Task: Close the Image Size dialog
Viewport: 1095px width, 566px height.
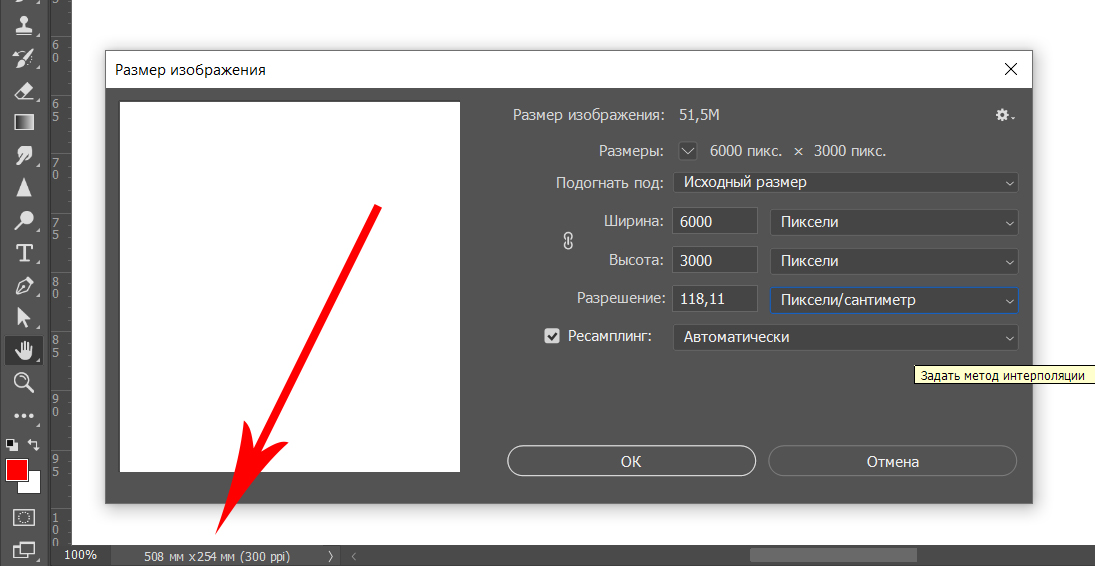Action: (x=1011, y=69)
